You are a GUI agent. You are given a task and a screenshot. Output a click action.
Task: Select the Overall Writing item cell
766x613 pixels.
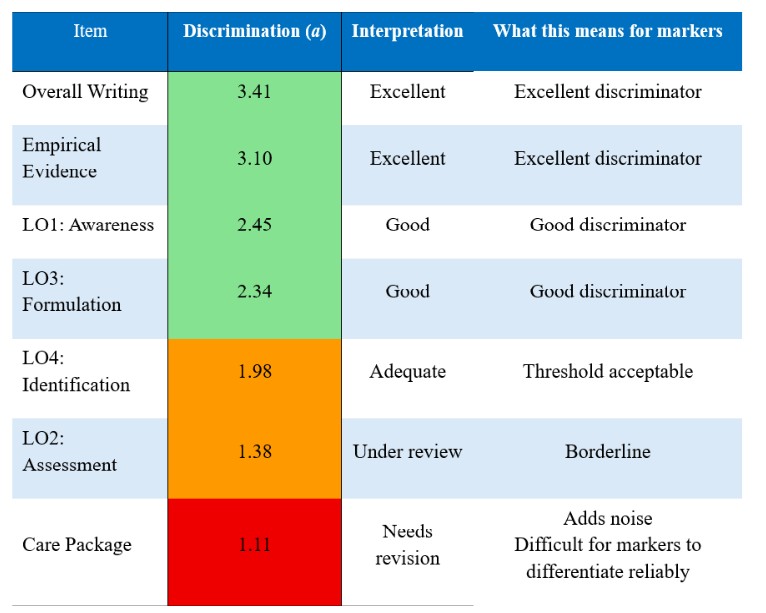point(90,98)
